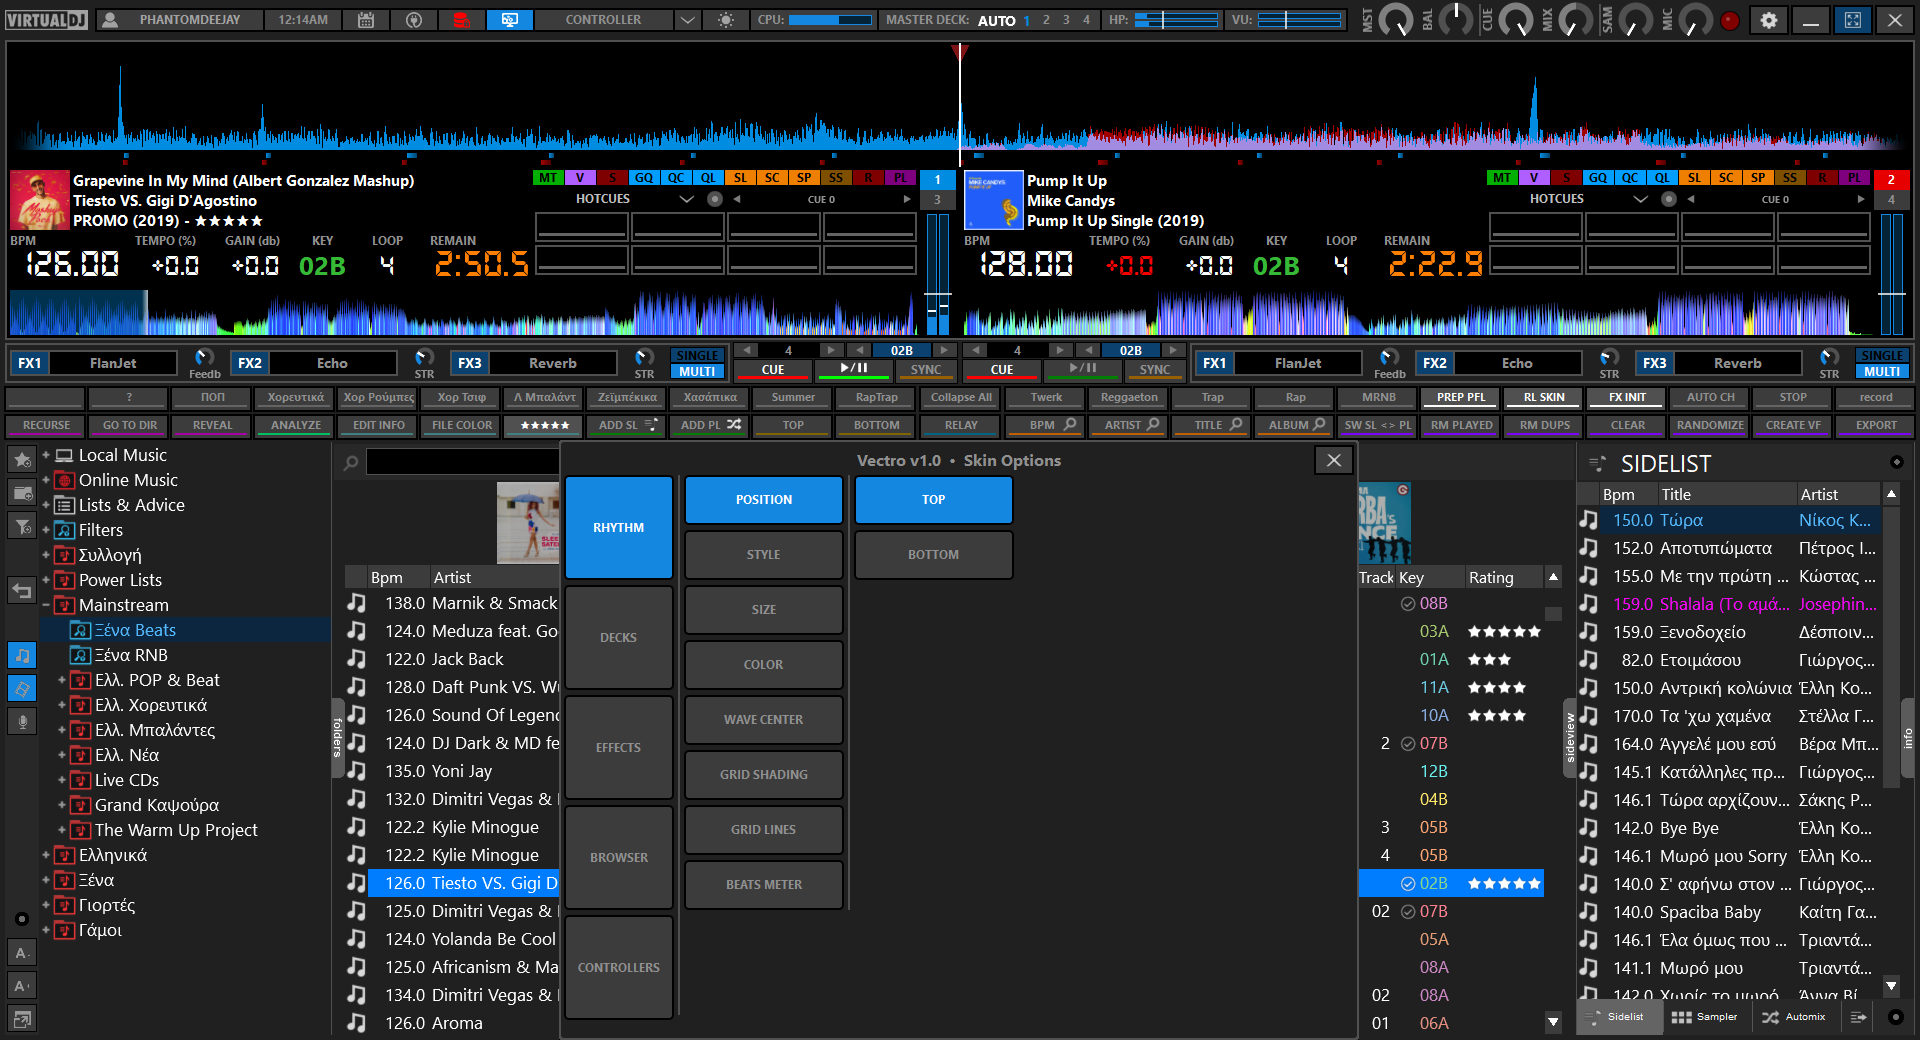1920x1040 pixels.
Task: Open left deck HOTCUES dropdown
Action: (x=686, y=199)
